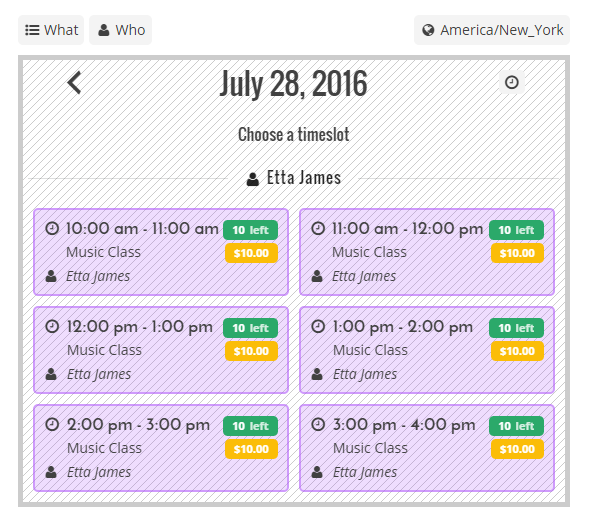Viewport: 589px width, 522px height.
Task: Click the clock icon beside the date
Action: 512,82
